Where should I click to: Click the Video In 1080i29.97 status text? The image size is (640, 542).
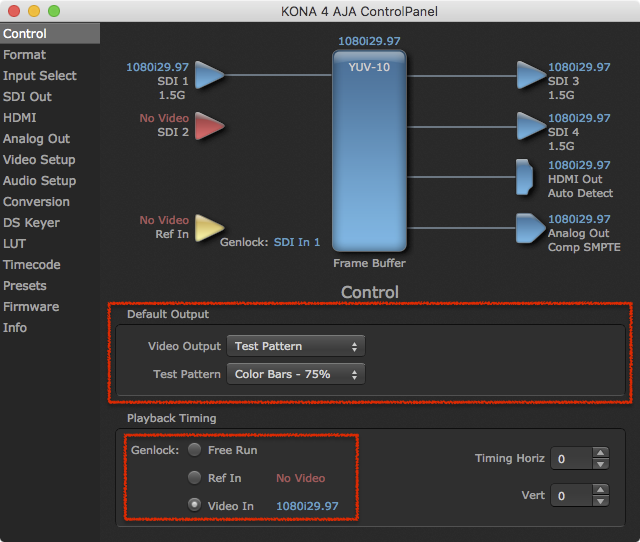click(x=307, y=506)
